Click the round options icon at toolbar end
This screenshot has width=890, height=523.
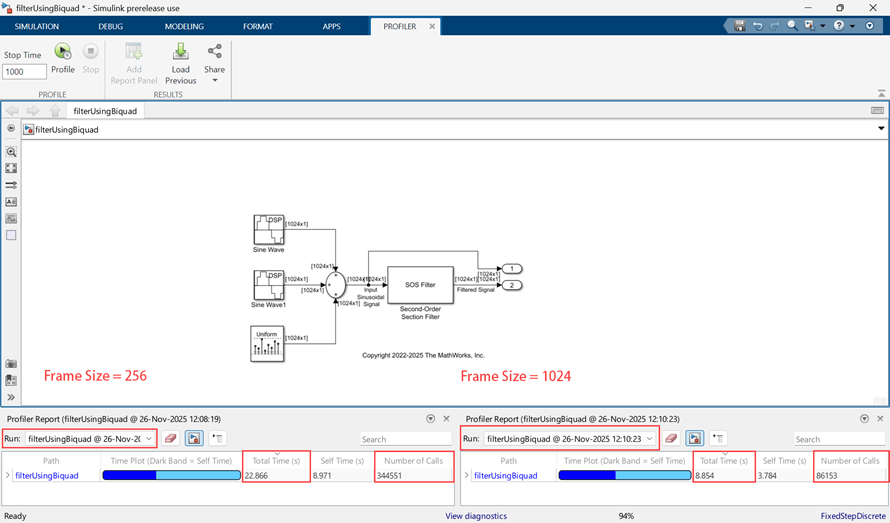870,26
